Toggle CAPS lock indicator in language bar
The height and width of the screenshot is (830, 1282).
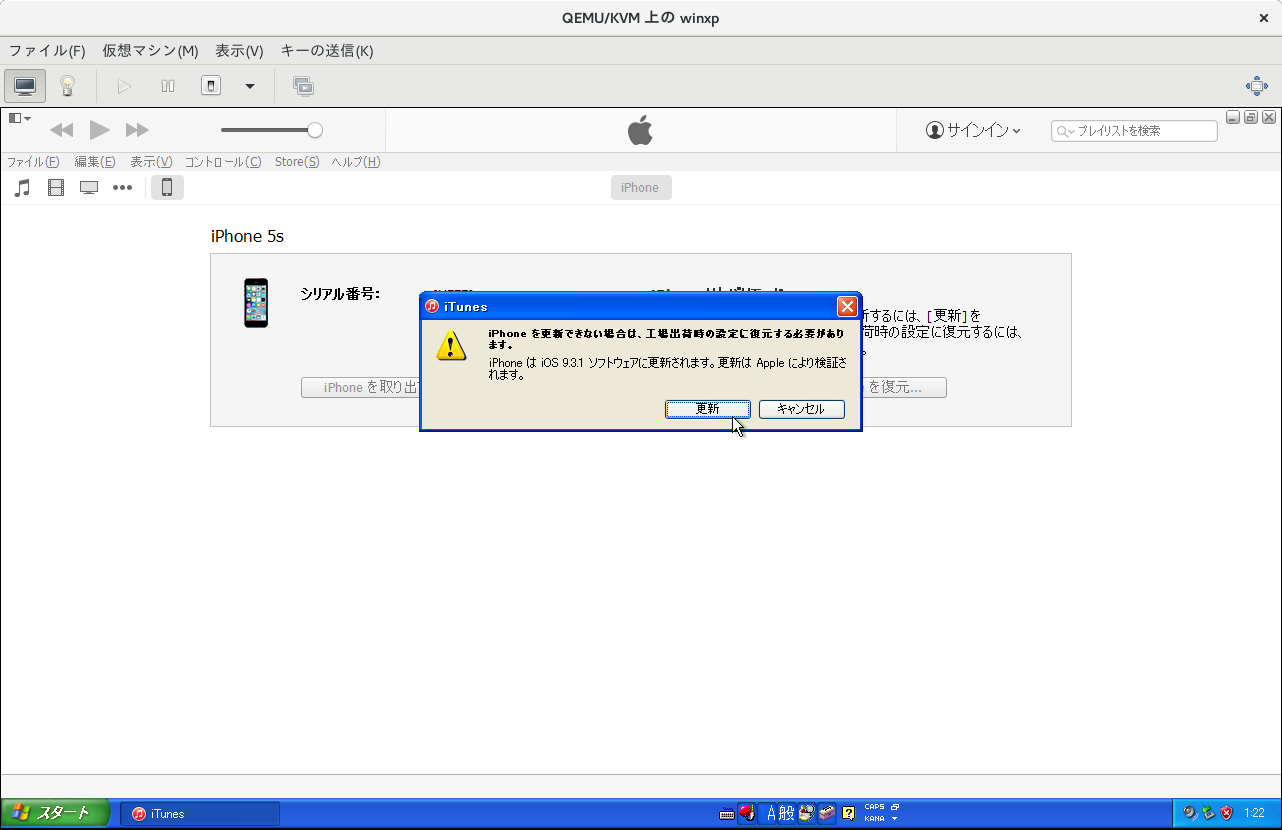[874, 807]
